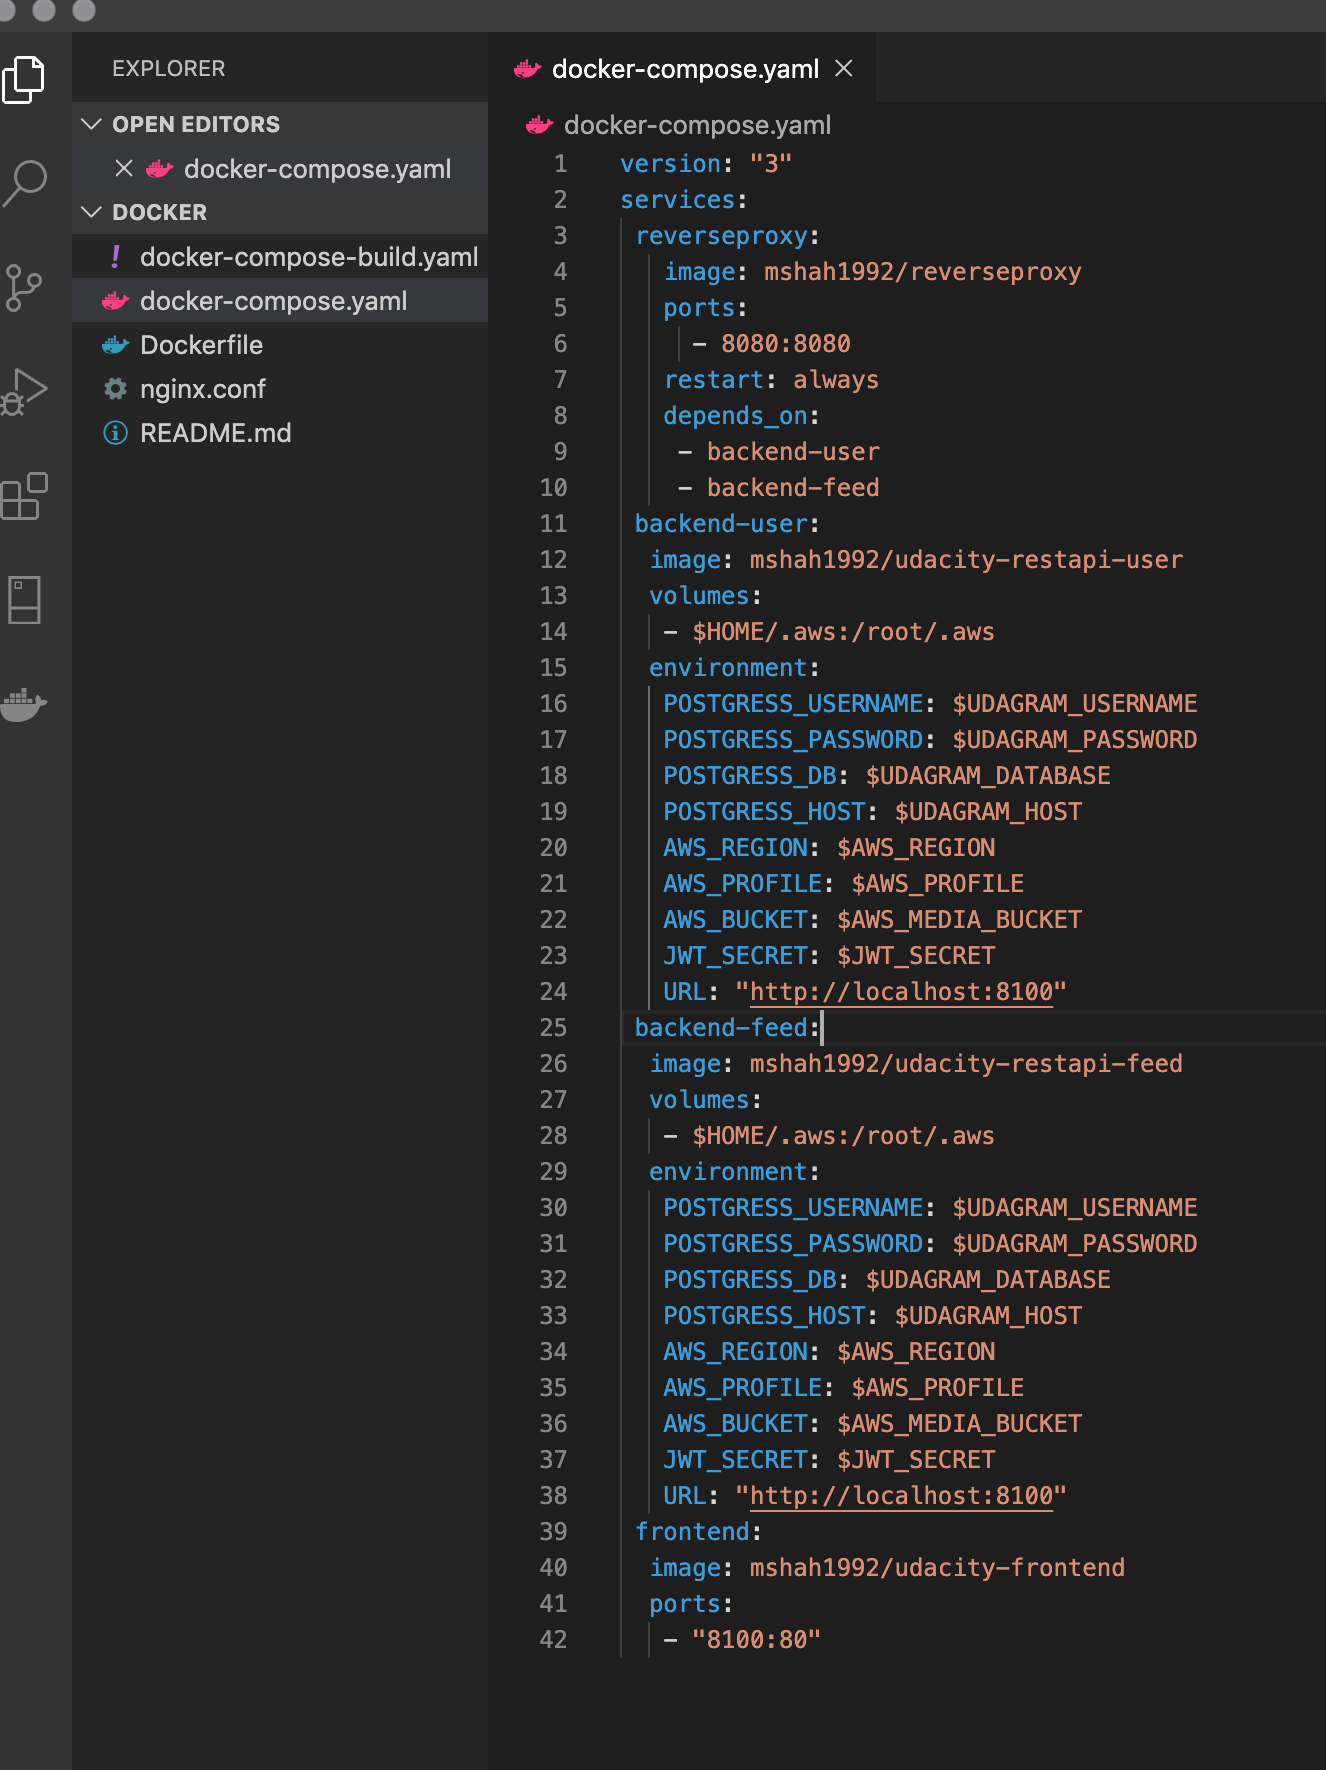Click 'restart: always' on line 7
Viewport: 1326px width, 1770px height.
(771, 379)
